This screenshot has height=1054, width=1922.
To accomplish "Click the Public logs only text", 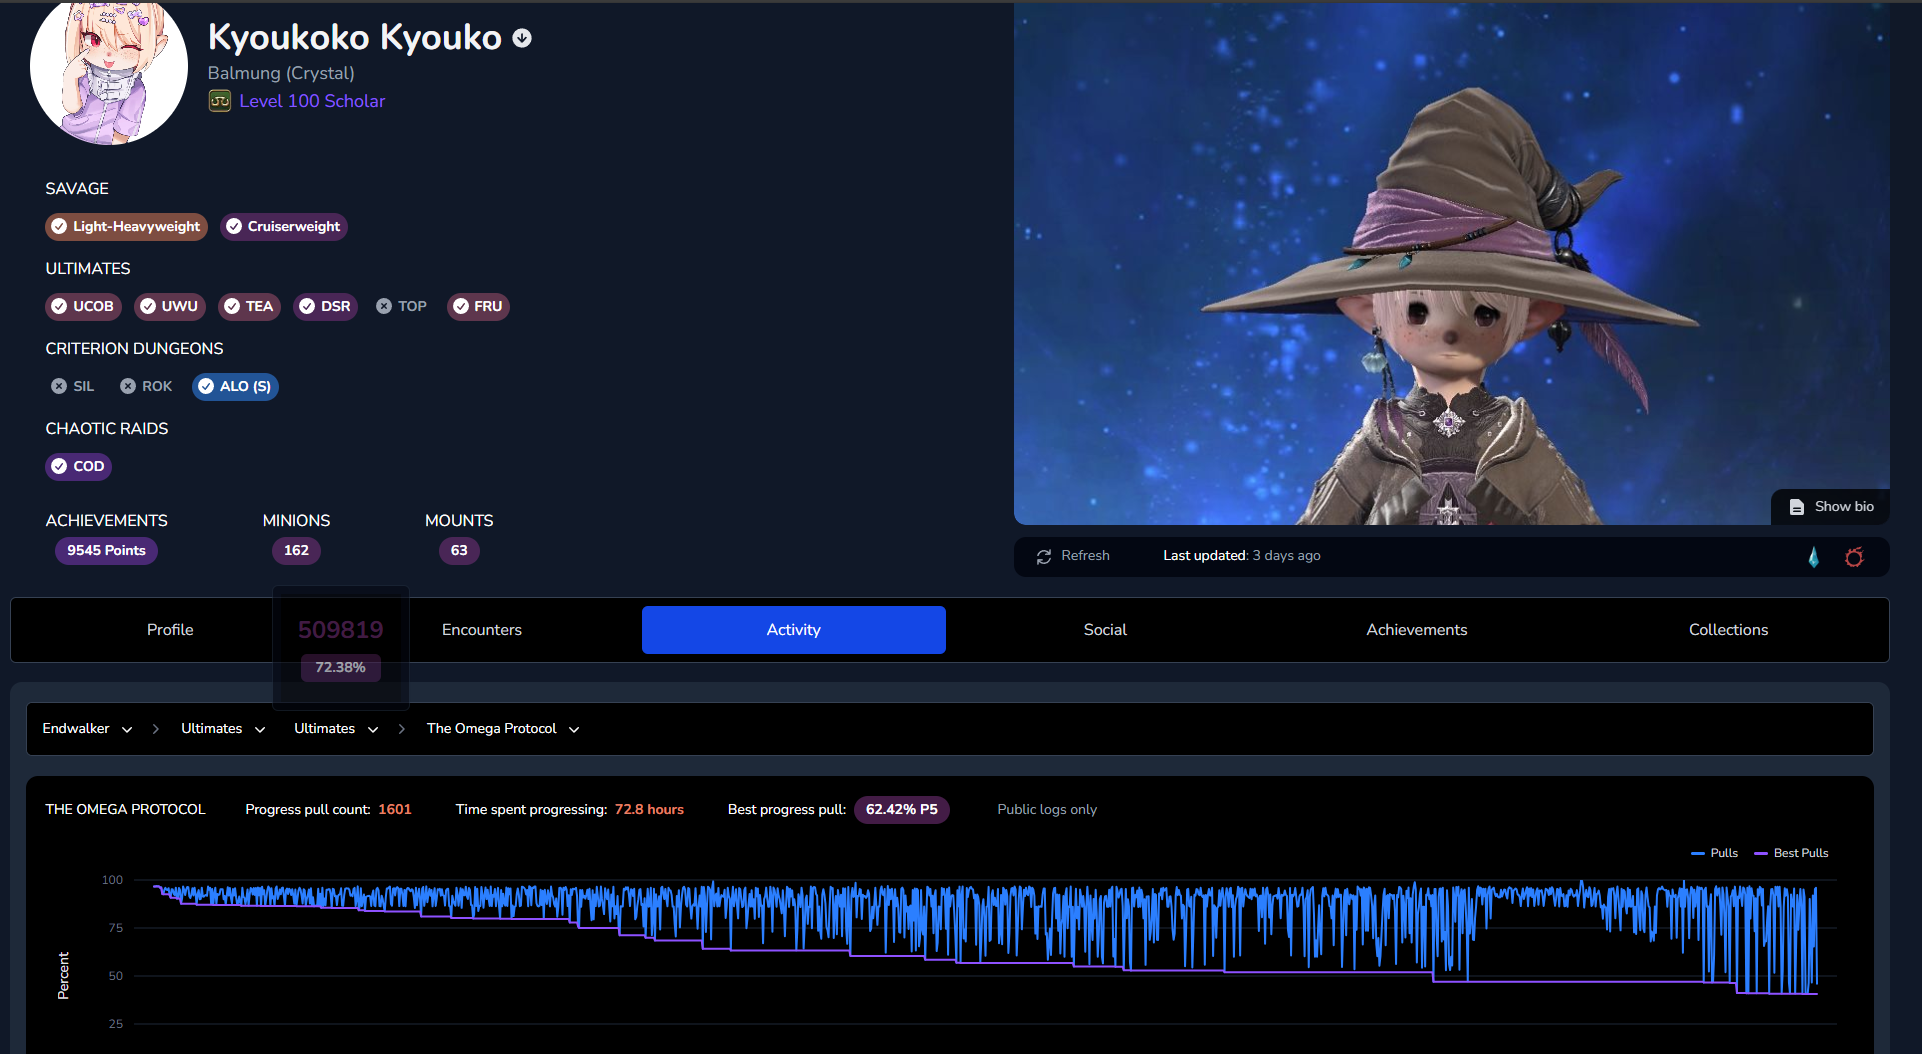I will [1047, 810].
